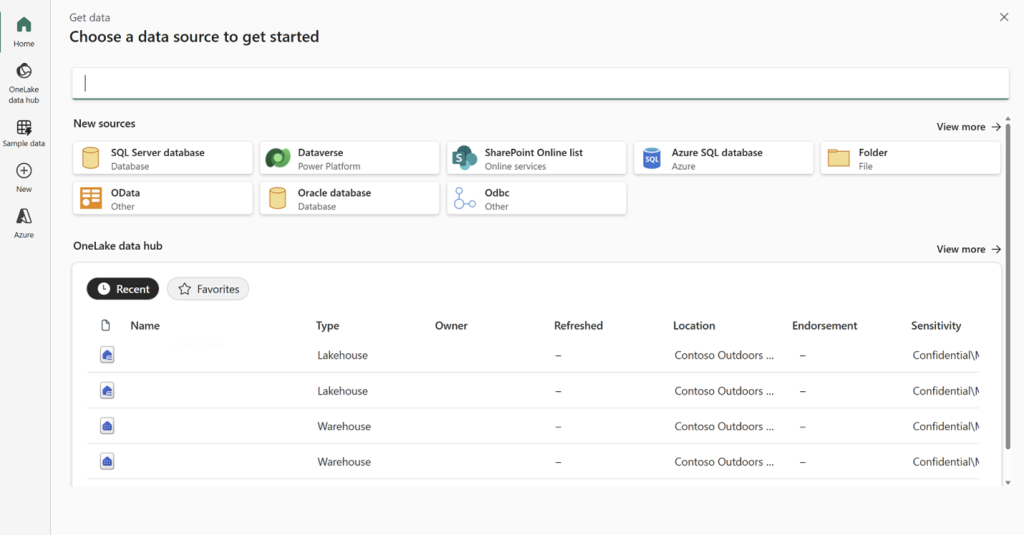Click View more for New sources
The height and width of the screenshot is (535, 1024).
click(968, 127)
